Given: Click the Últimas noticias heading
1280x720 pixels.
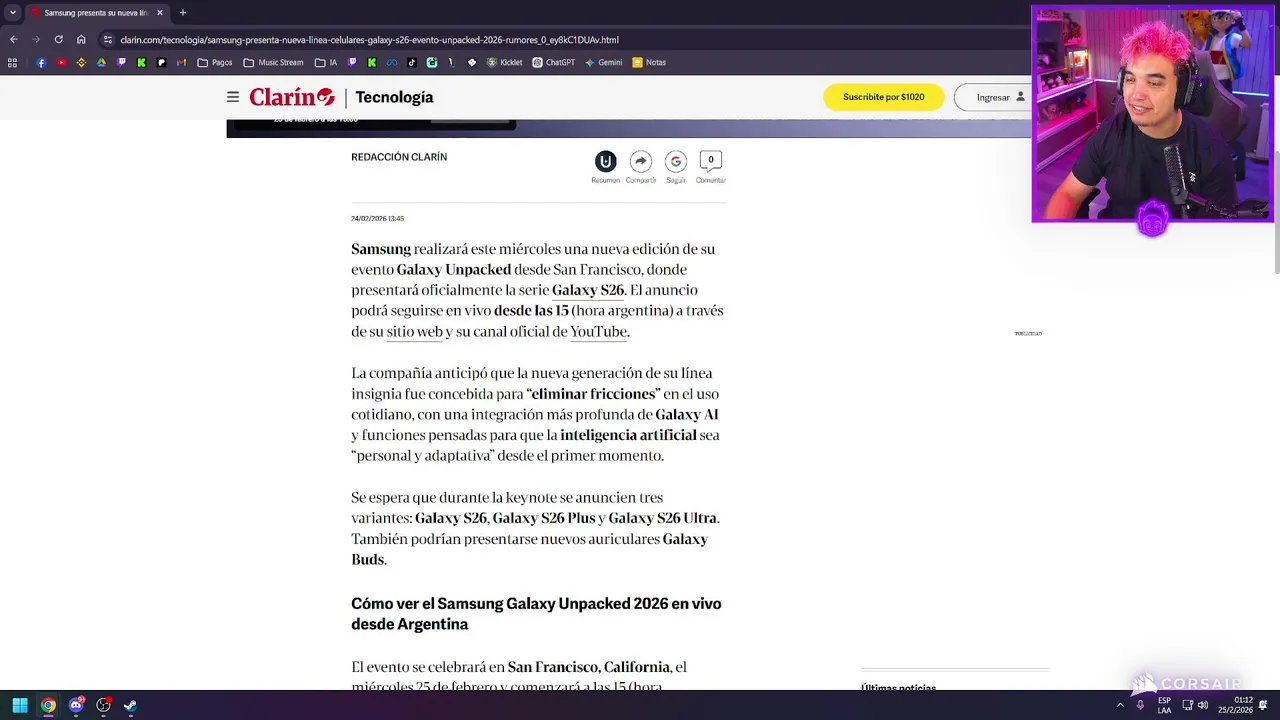Looking at the screenshot, I should click(x=898, y=687).
